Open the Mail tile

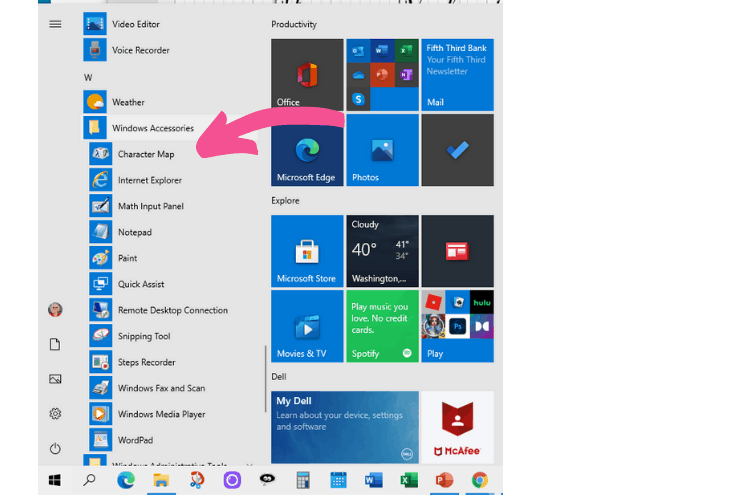point(458,75)
